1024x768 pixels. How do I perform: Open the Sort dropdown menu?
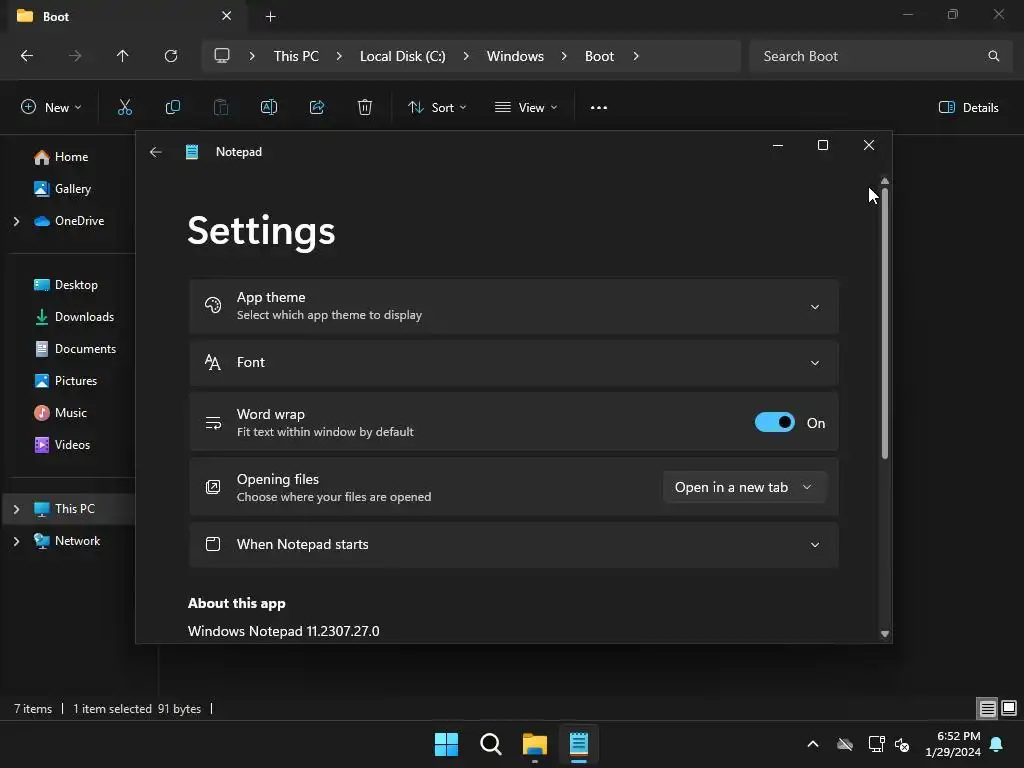pyautogui.click(x=437, y=108)
